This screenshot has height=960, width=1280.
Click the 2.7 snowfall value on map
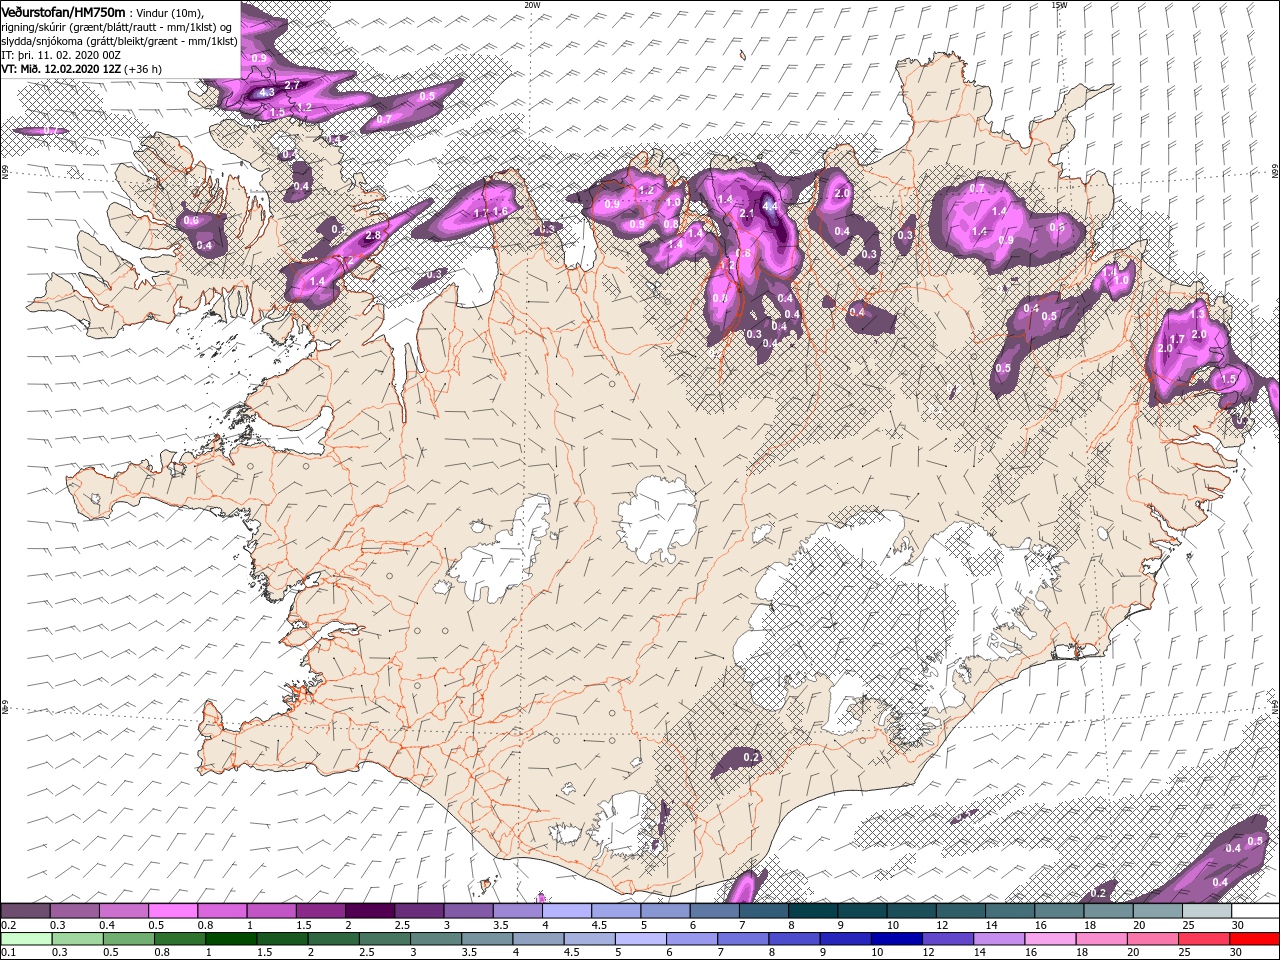click(292, 85)
